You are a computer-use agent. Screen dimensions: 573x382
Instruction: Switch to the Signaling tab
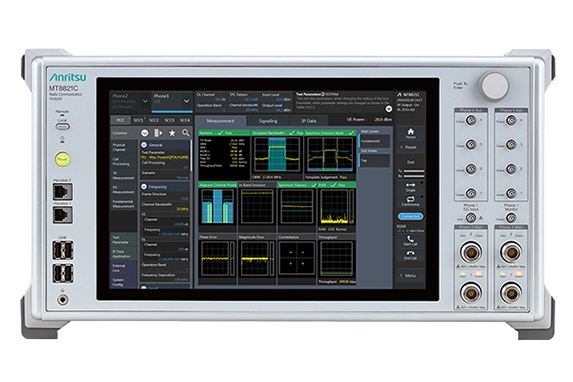point(268,121)
